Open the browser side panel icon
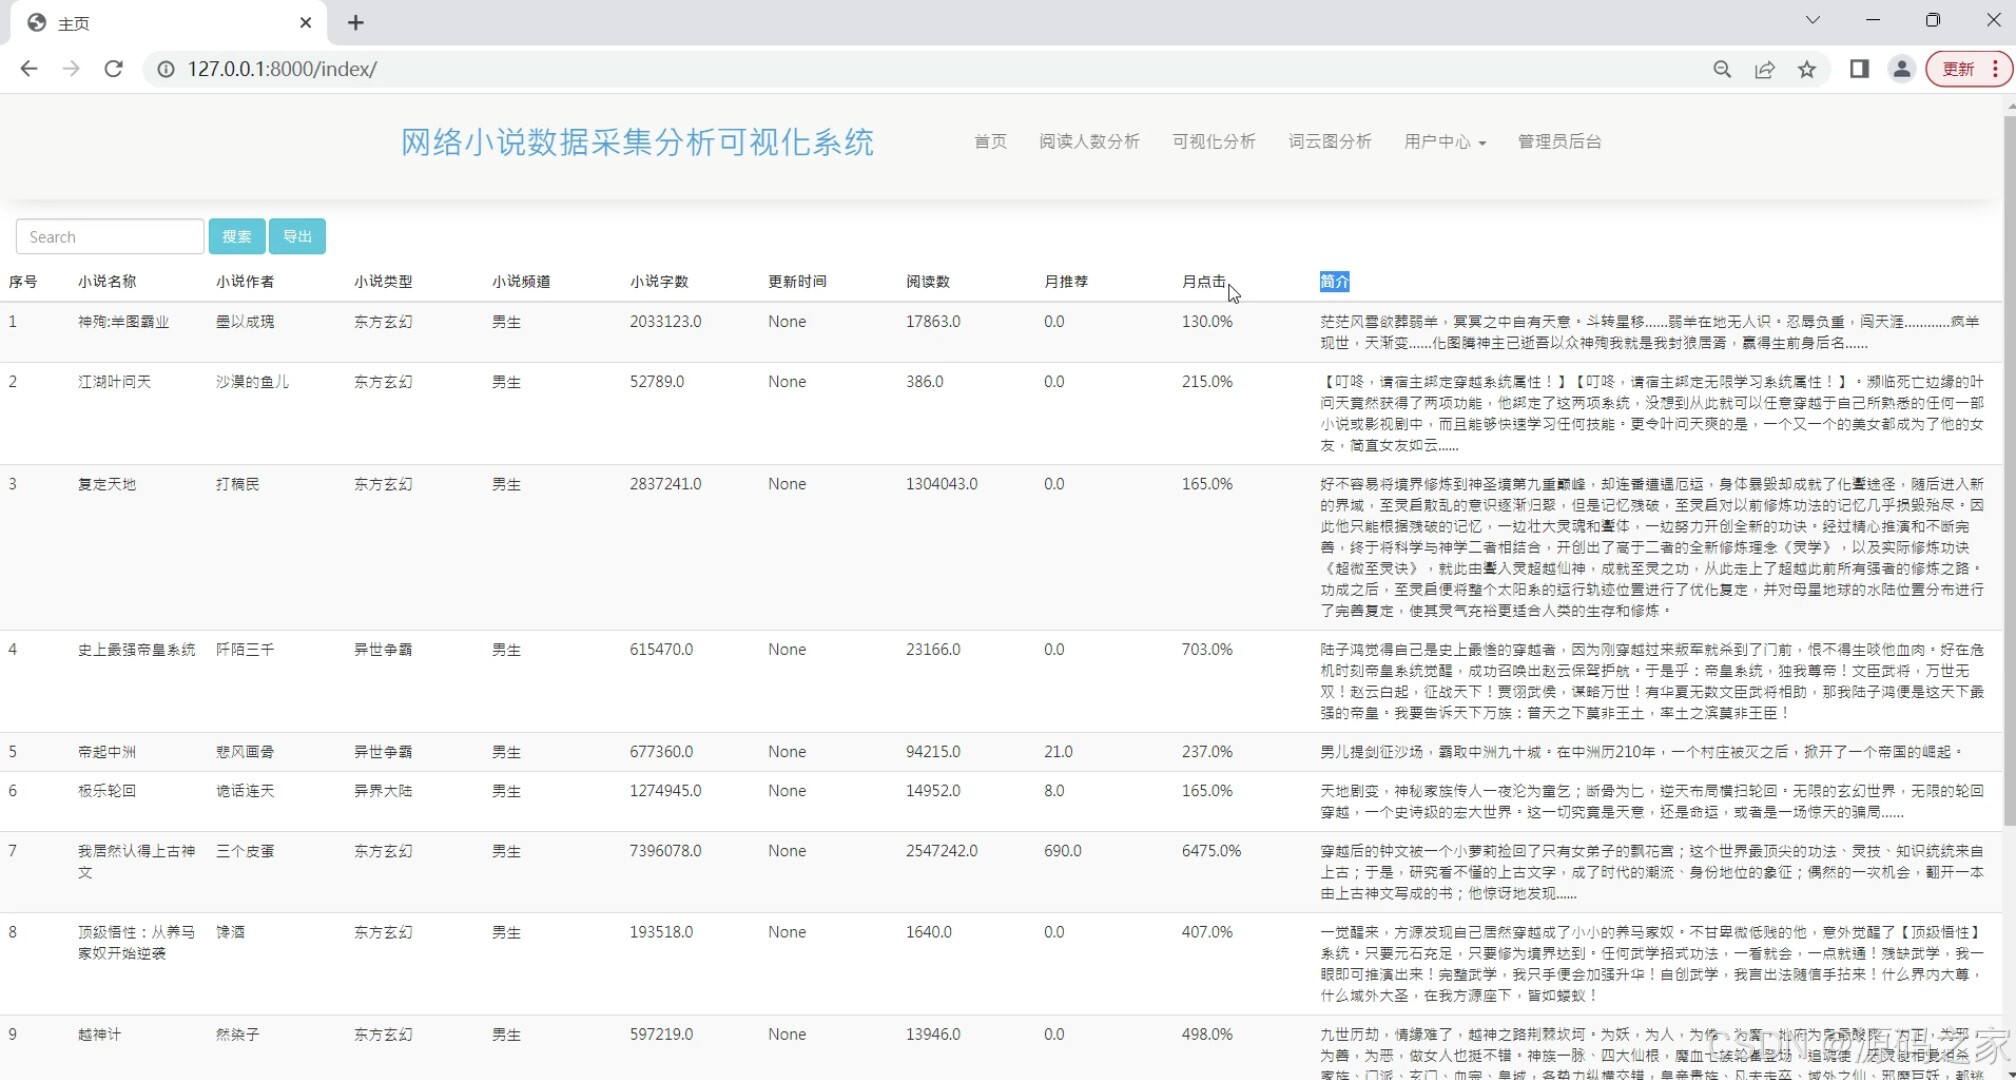The height and width of the screenshot is (1080, 2016). tap(1859, 69)
